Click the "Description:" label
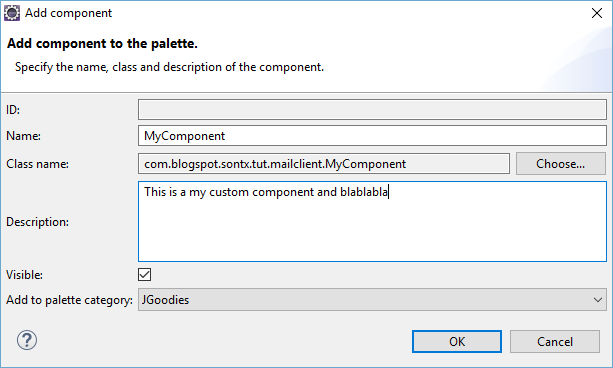The width and height of the screenshot is (613, 368). pyautogui.click(x=38, y=222)
